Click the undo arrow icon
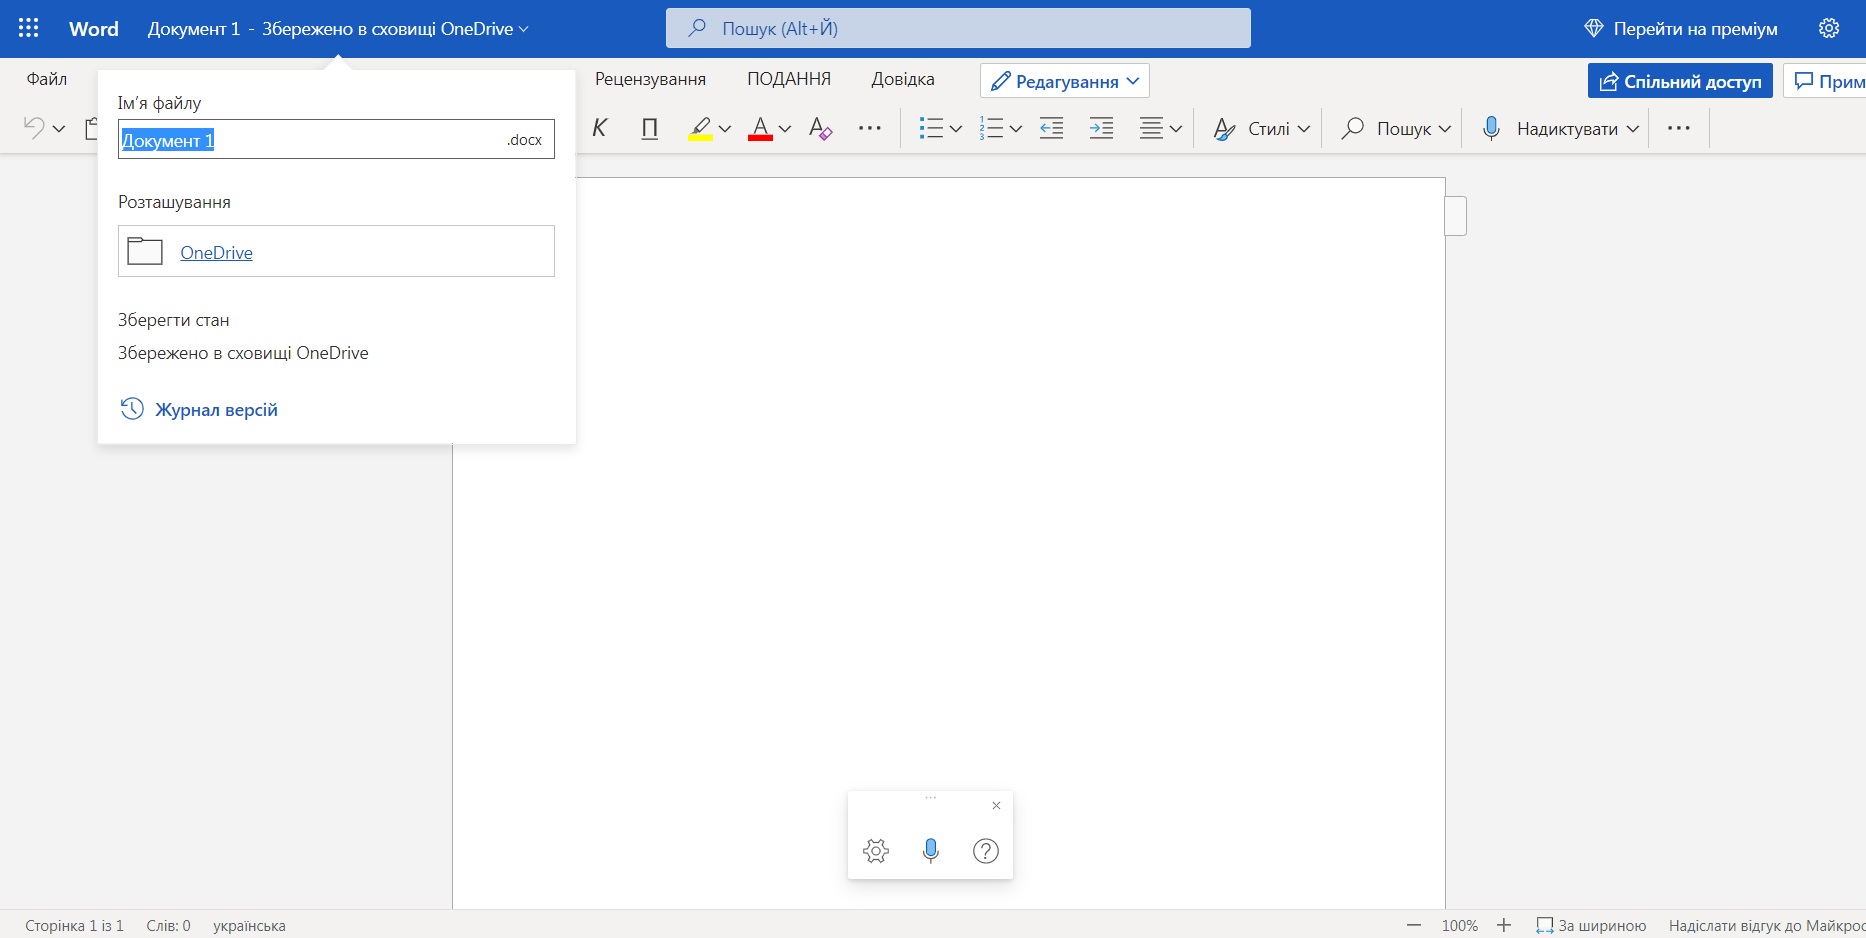Viewport: 1866px width, 938px height. (34, 128)
